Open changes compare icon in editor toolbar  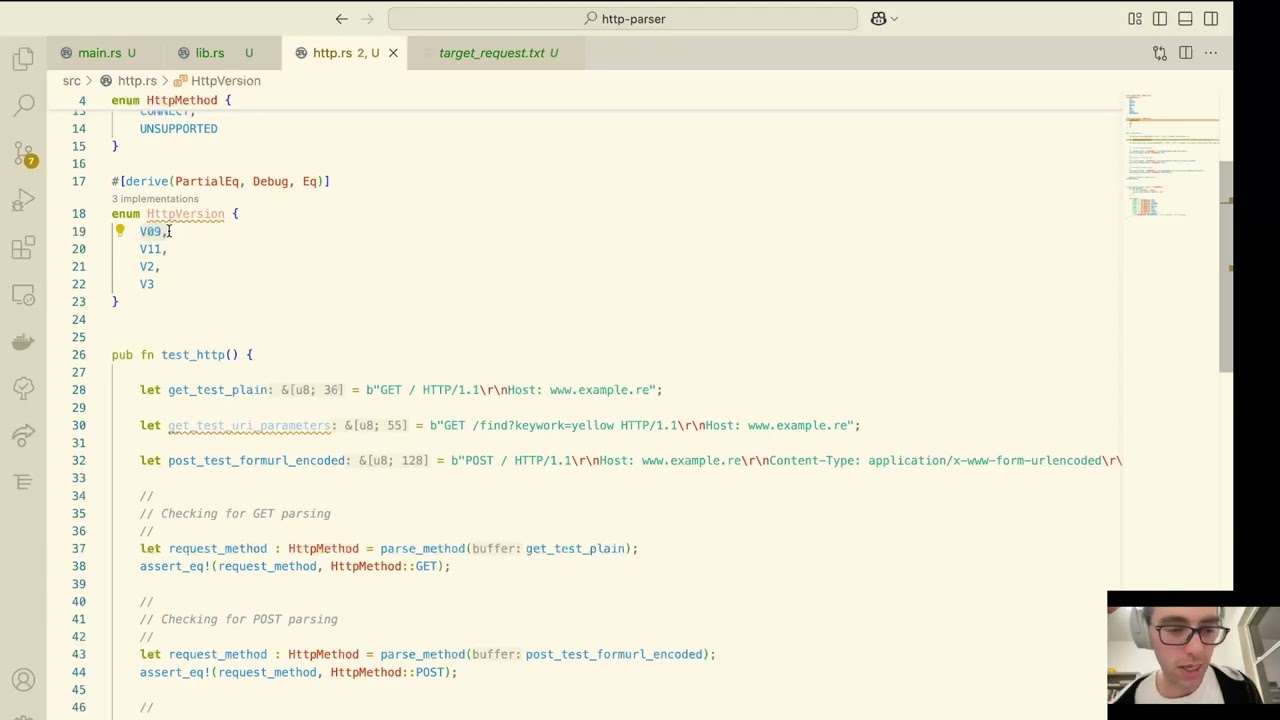tap(1160, 53)
